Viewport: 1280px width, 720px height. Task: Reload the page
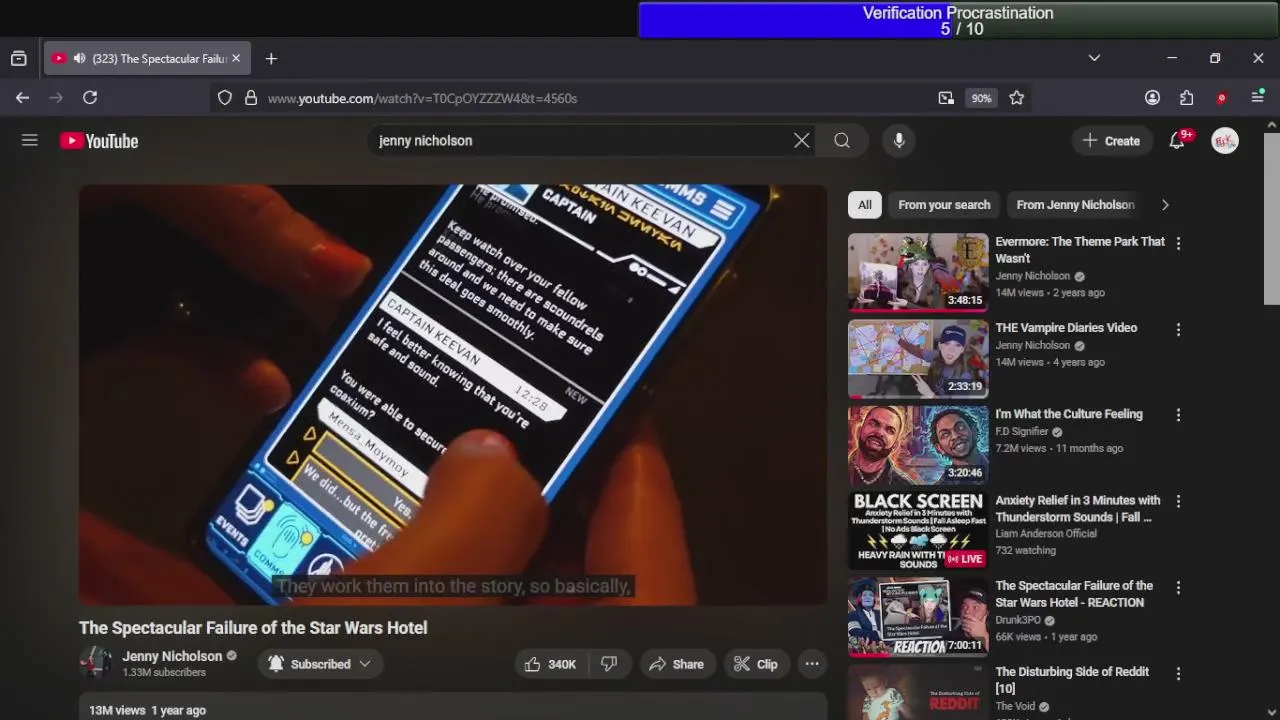90,98
